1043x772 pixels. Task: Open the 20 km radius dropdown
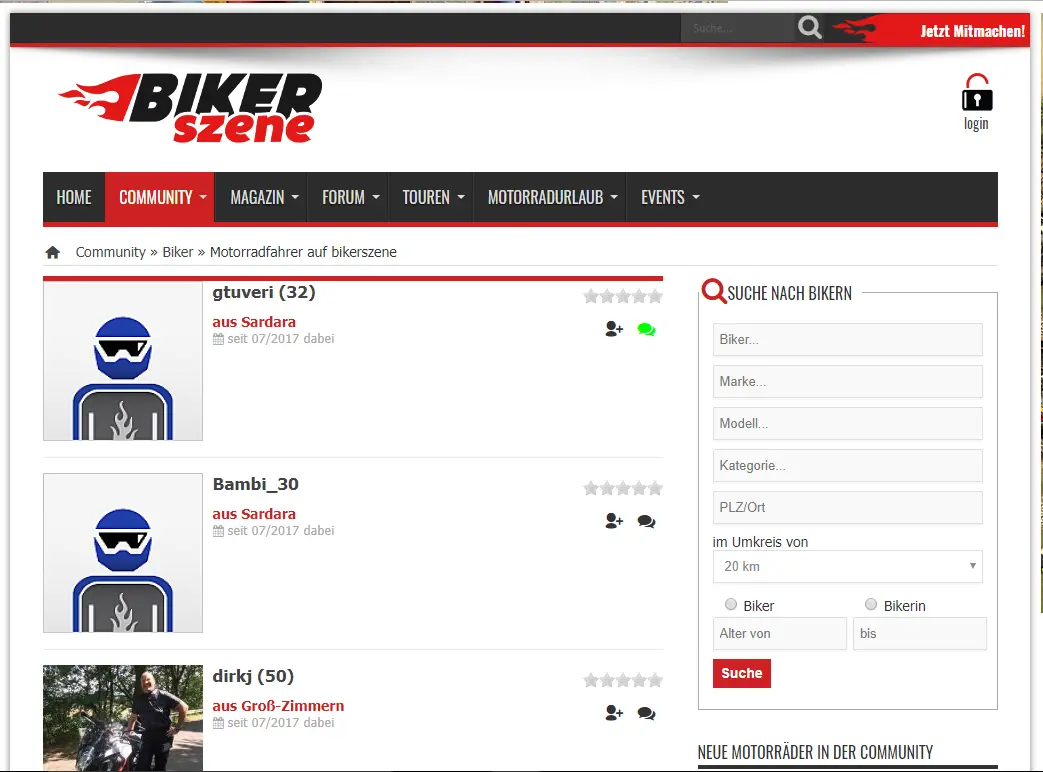pyautogui.click(x=847, y=566)
